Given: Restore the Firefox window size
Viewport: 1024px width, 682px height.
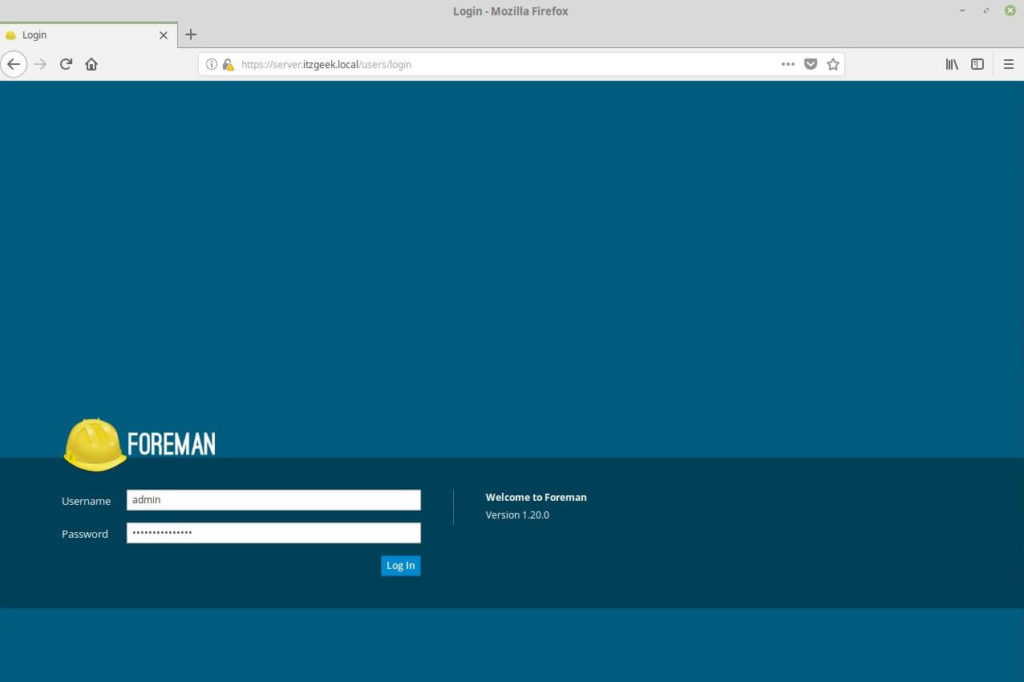Looking at the screenshot, I should pos(986,10).
